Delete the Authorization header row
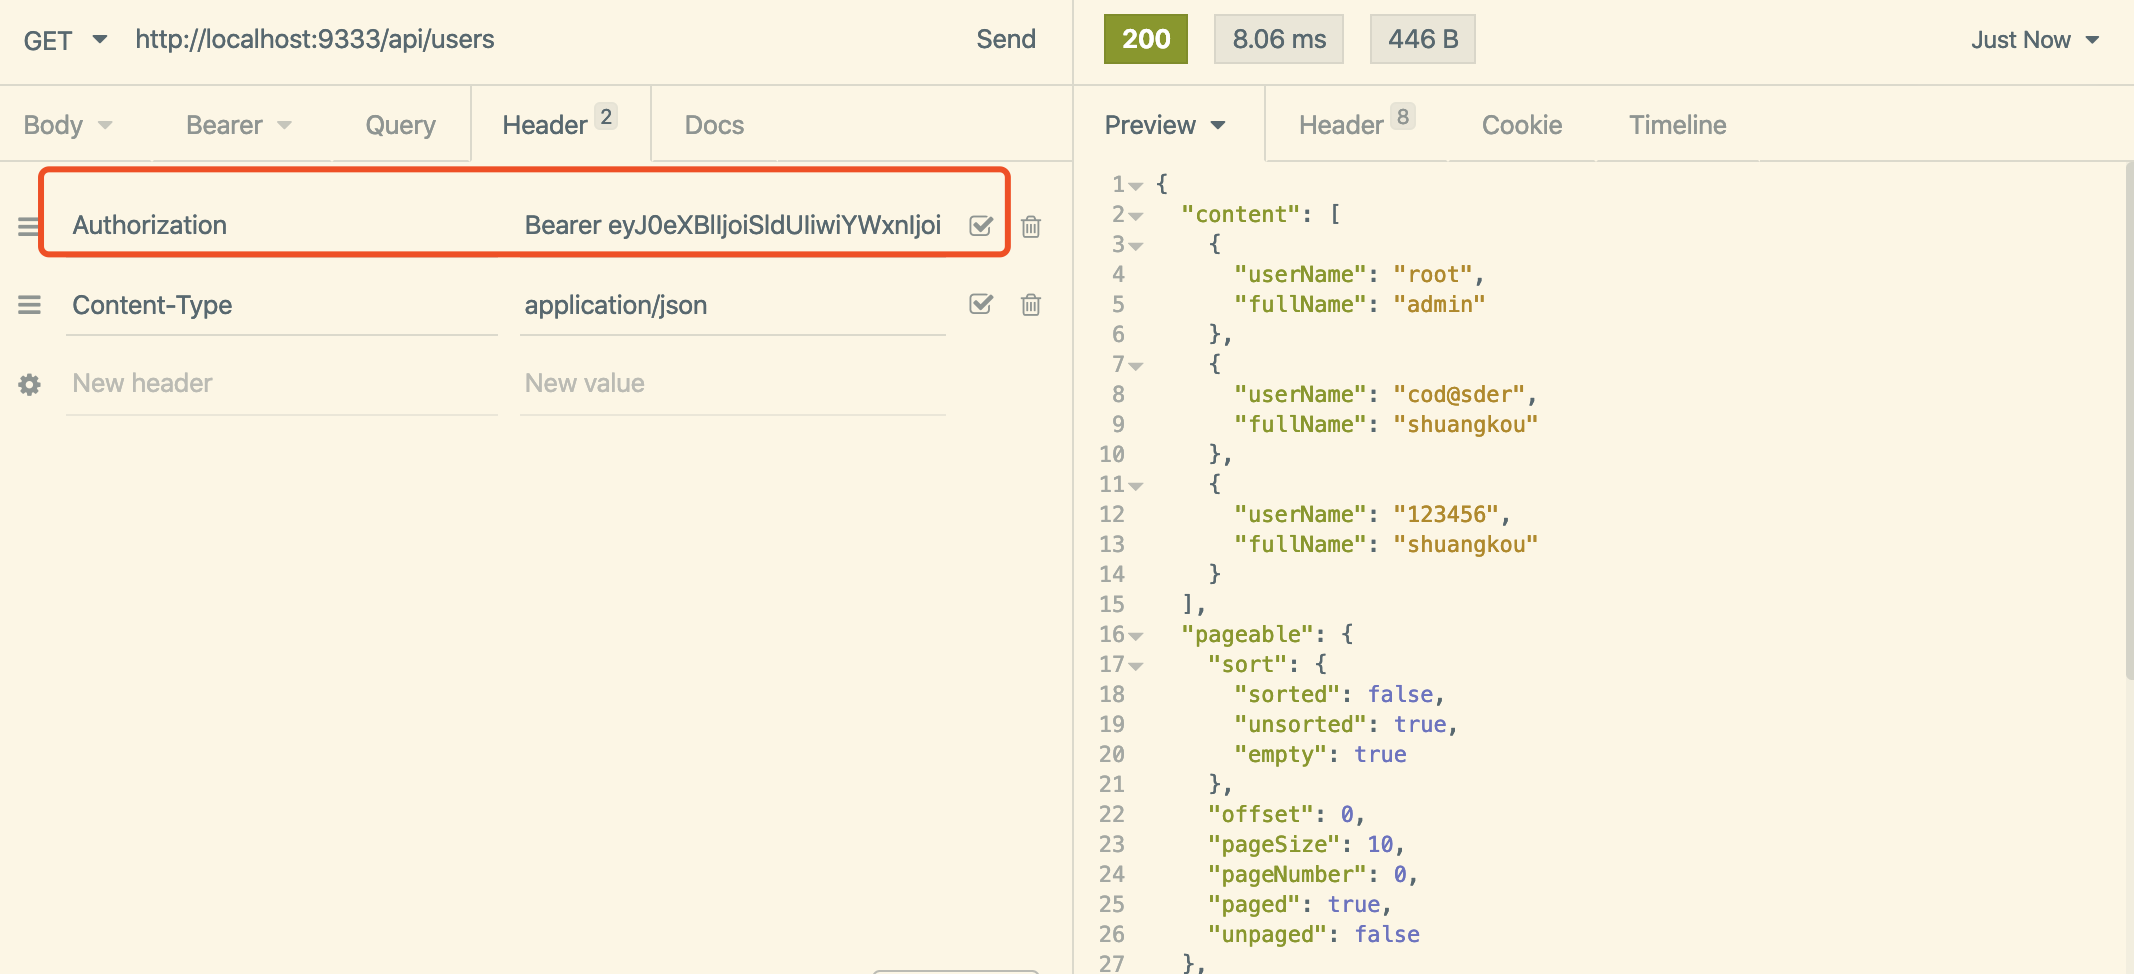 pos(1031,226)
